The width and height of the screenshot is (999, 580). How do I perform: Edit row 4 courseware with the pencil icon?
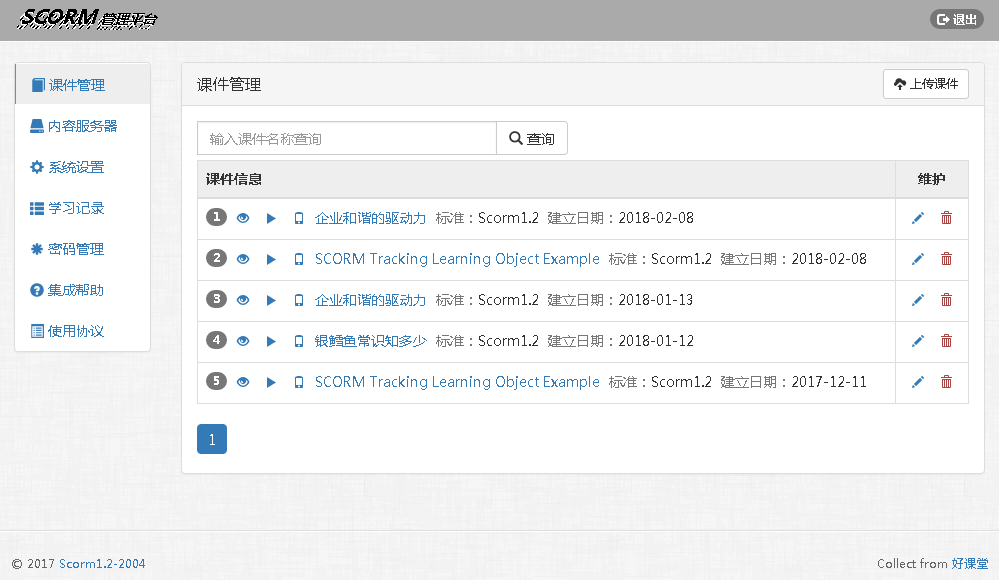point(918,341)
